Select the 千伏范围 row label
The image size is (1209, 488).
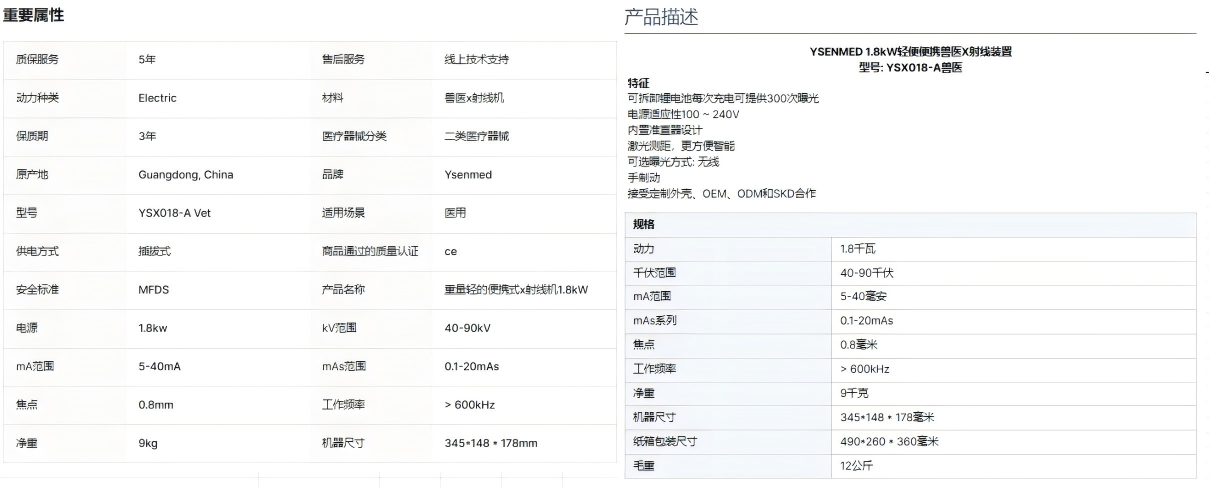(654, 272)
